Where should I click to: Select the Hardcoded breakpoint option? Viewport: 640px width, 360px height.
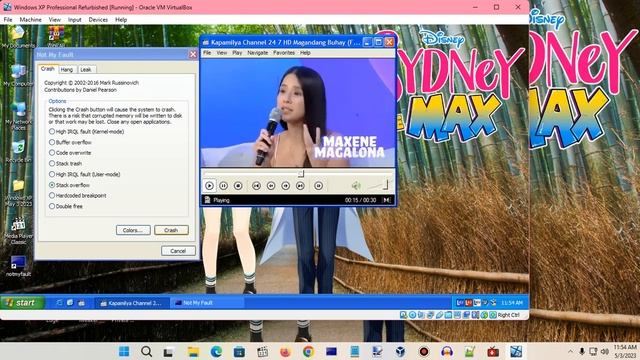(x=78, y=196)
